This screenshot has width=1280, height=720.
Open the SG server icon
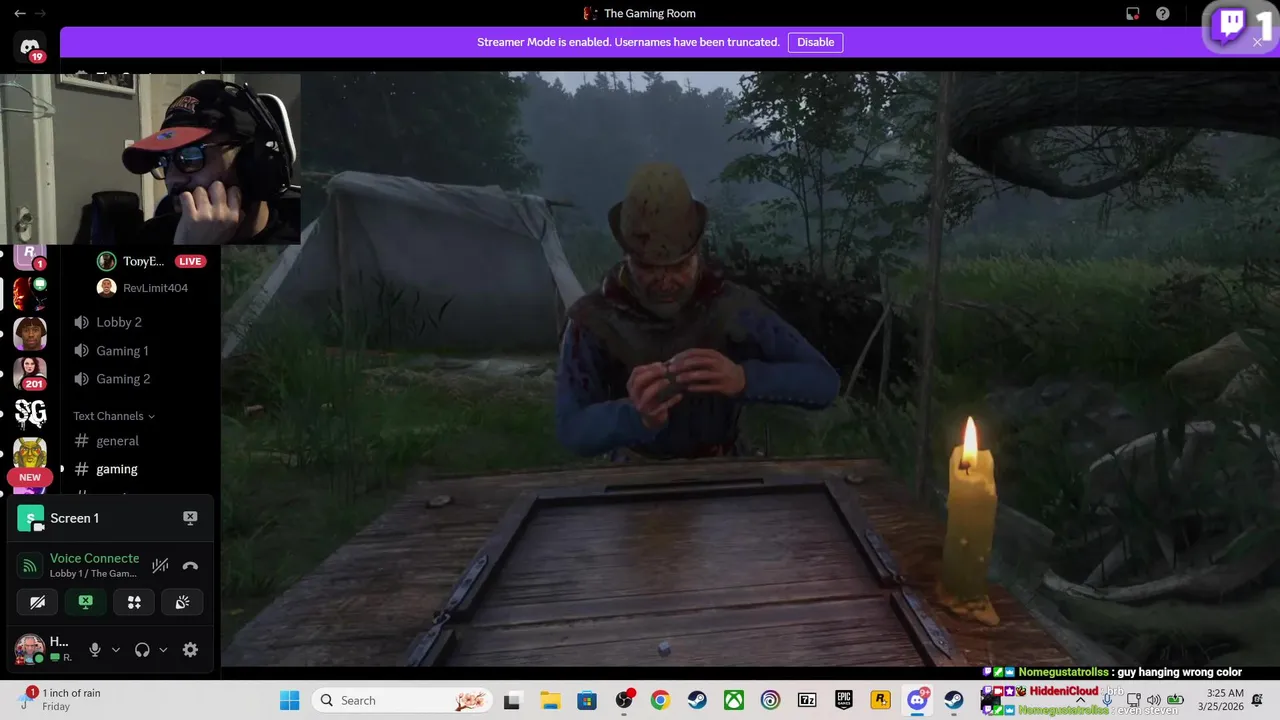(x=30, y=413)
